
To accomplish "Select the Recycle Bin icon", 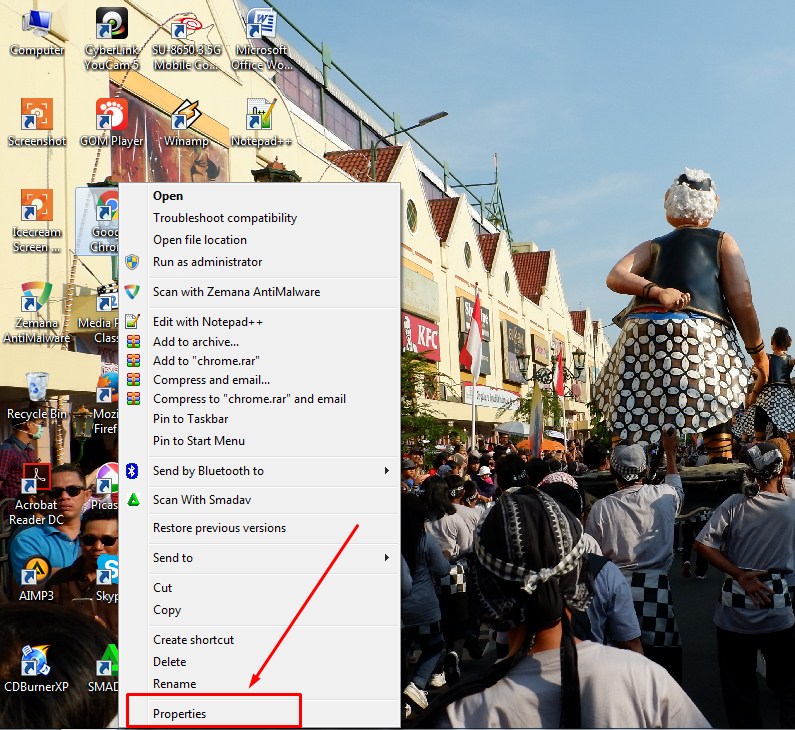I will (x=37, y=396).
